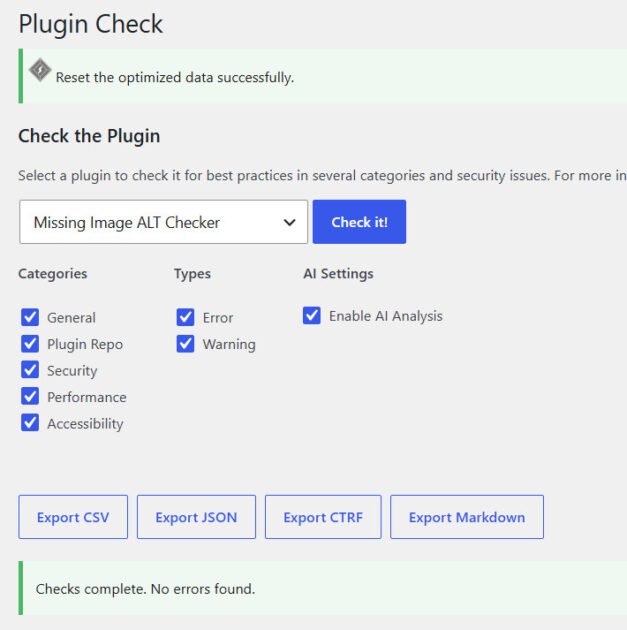
Task: Disable the Performance category checkbox
Action: pos(30,397)
